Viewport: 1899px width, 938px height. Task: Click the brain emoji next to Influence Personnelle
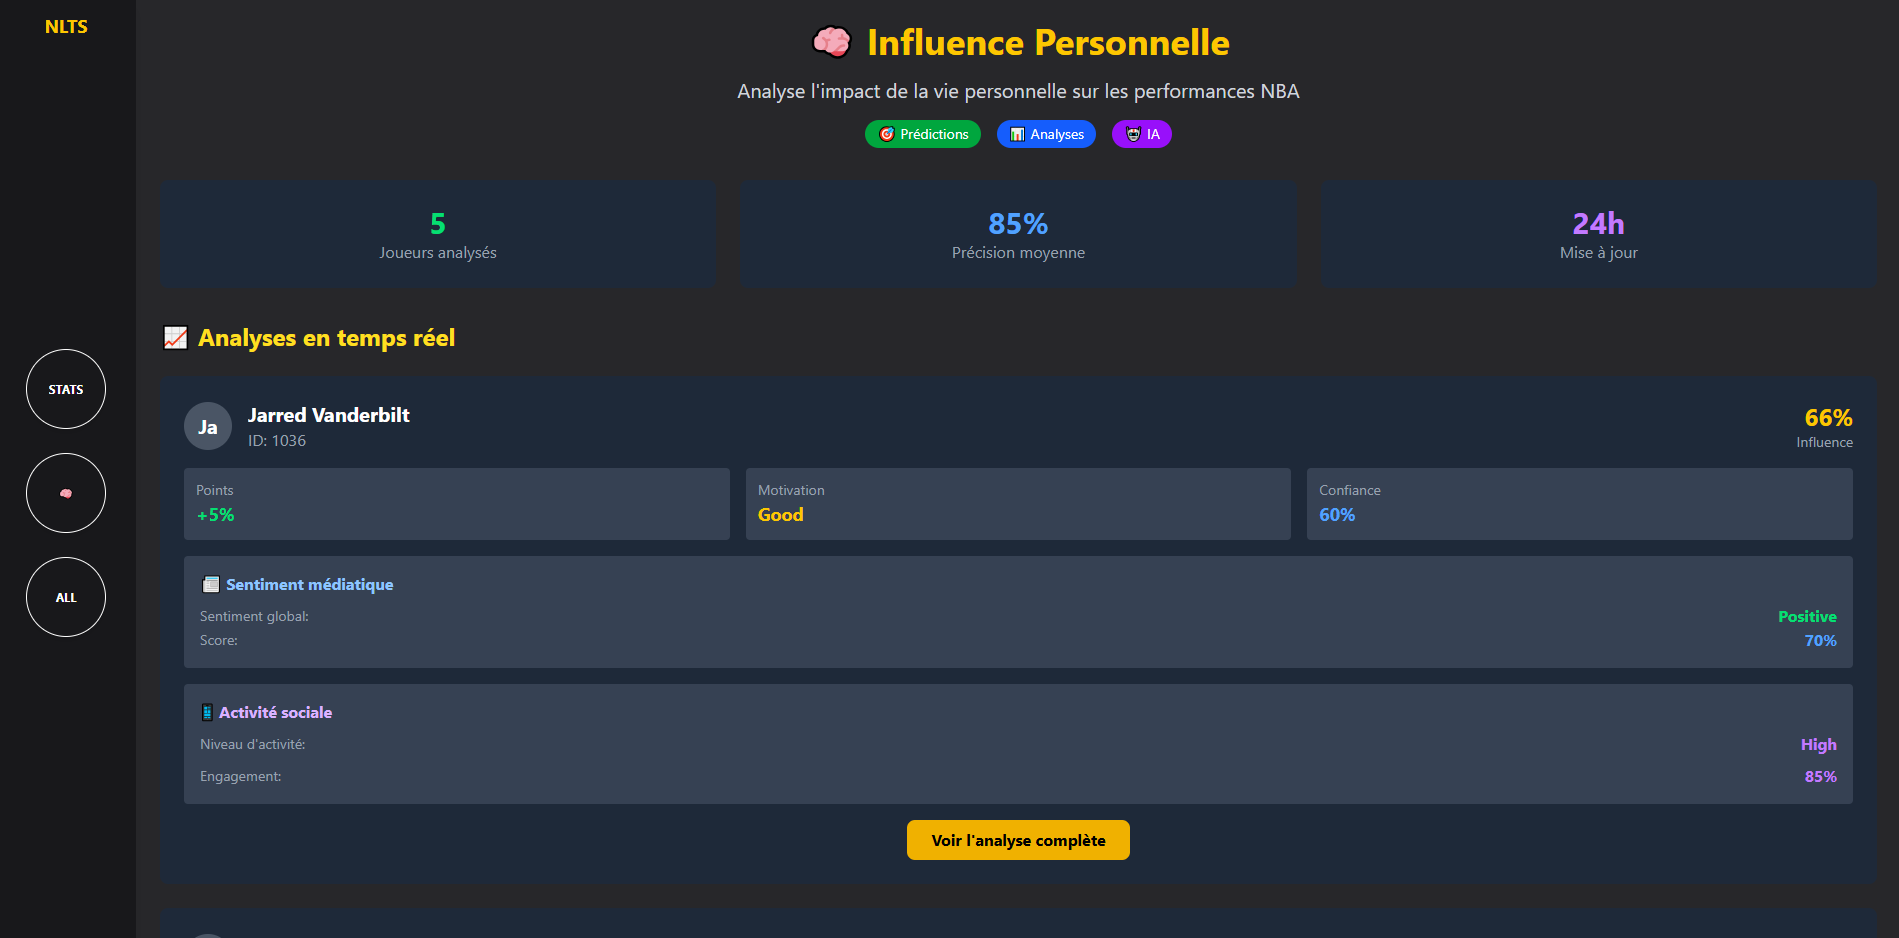point(831,42)
